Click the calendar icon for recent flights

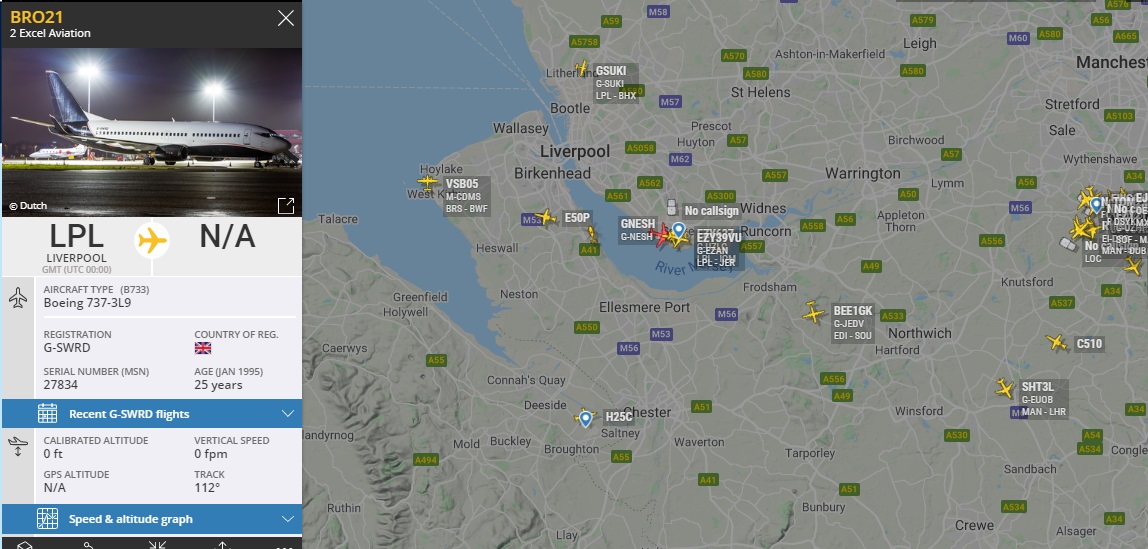click(x=48, y=414)
